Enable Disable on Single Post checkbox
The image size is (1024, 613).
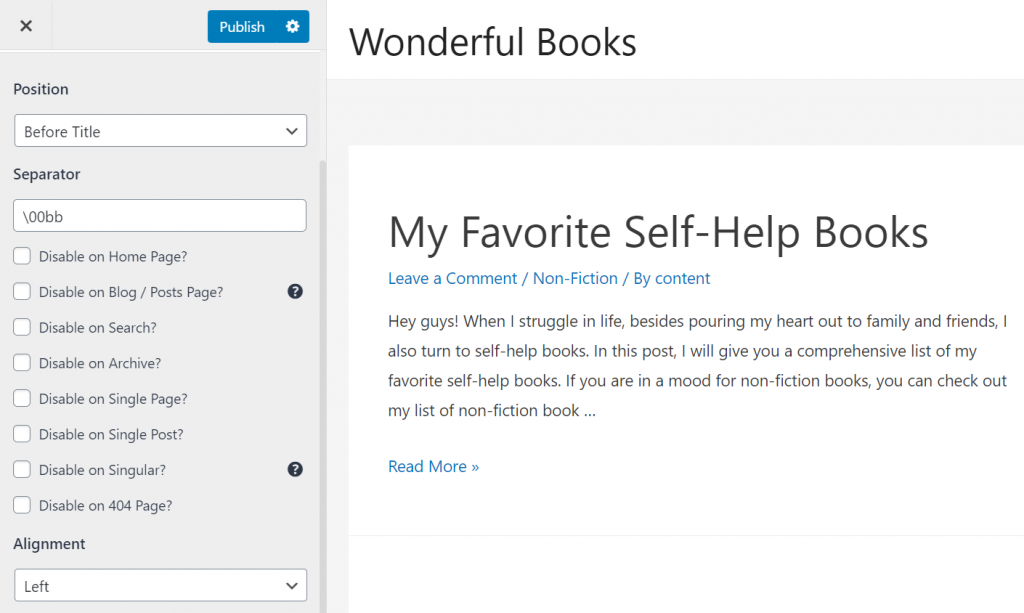coord(22,434)
